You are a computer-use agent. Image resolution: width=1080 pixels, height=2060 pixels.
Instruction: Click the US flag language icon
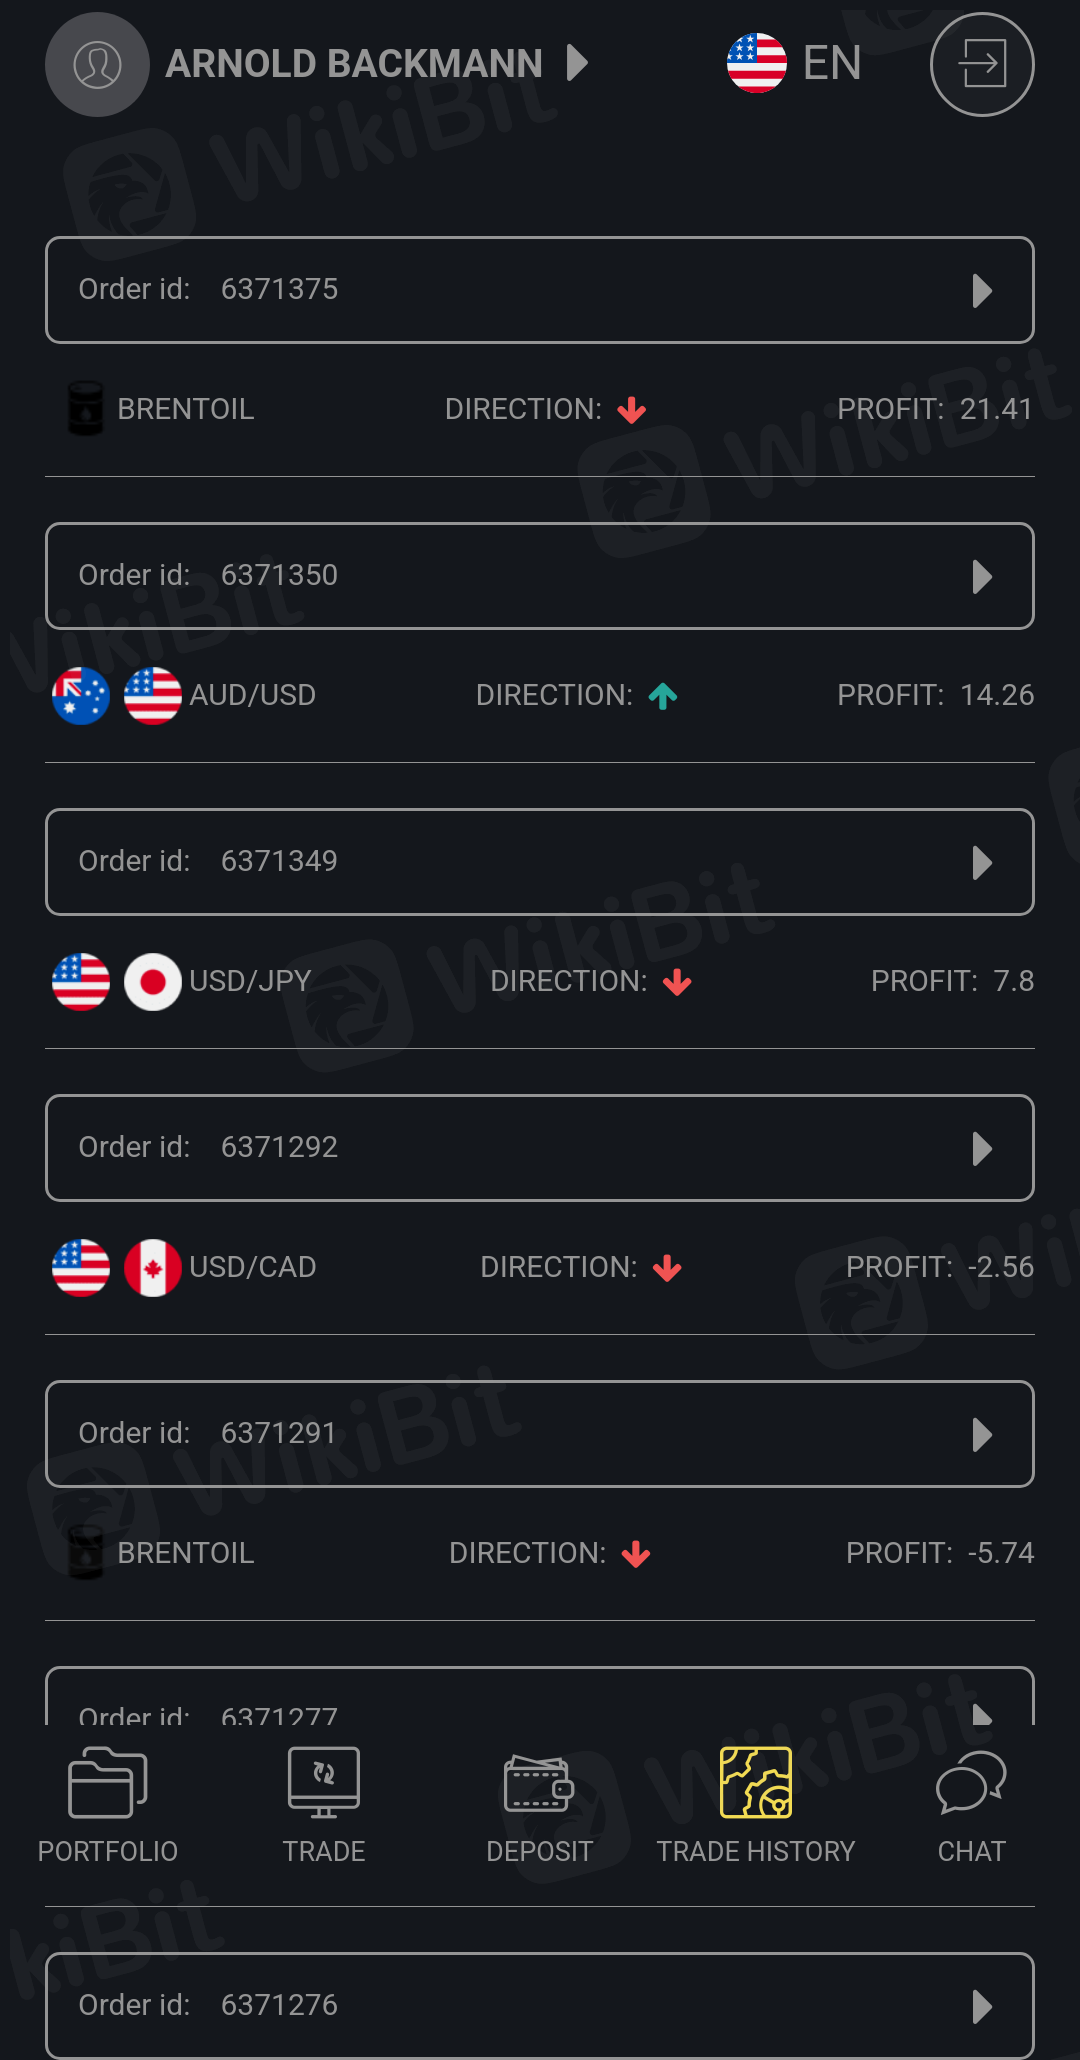tap(757, 63)
